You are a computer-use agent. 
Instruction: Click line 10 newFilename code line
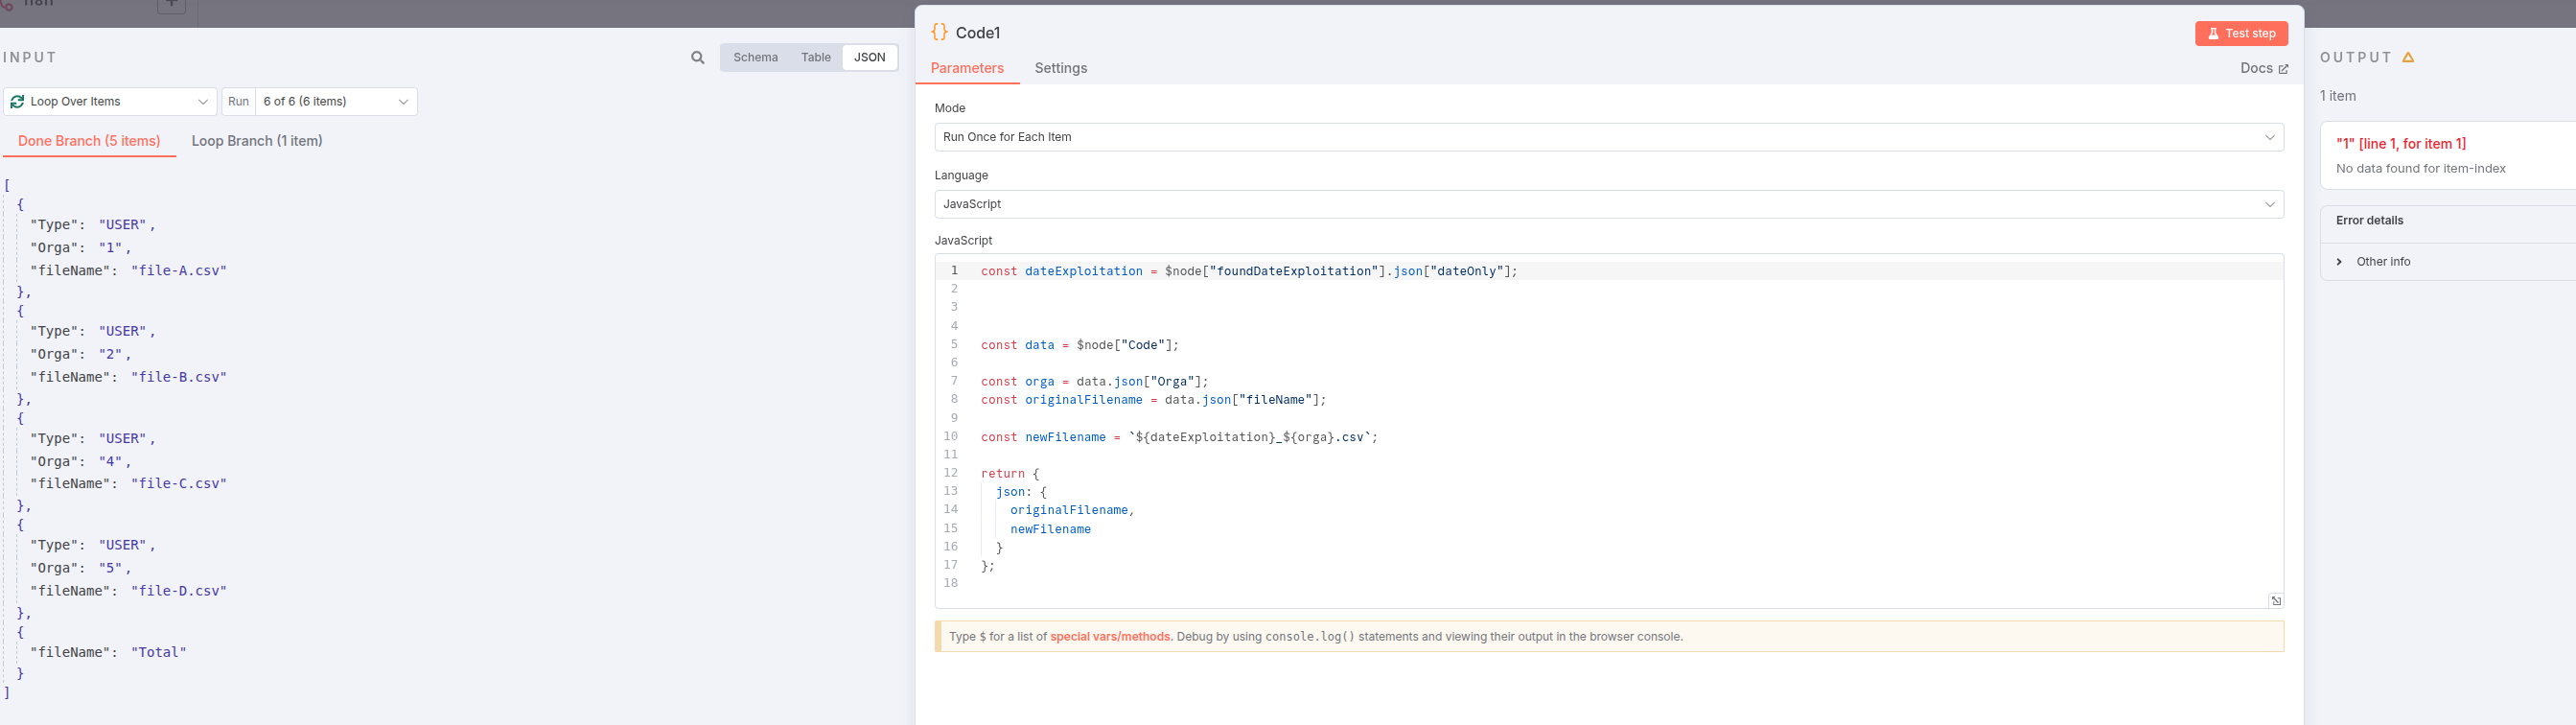click(1179, 438)
